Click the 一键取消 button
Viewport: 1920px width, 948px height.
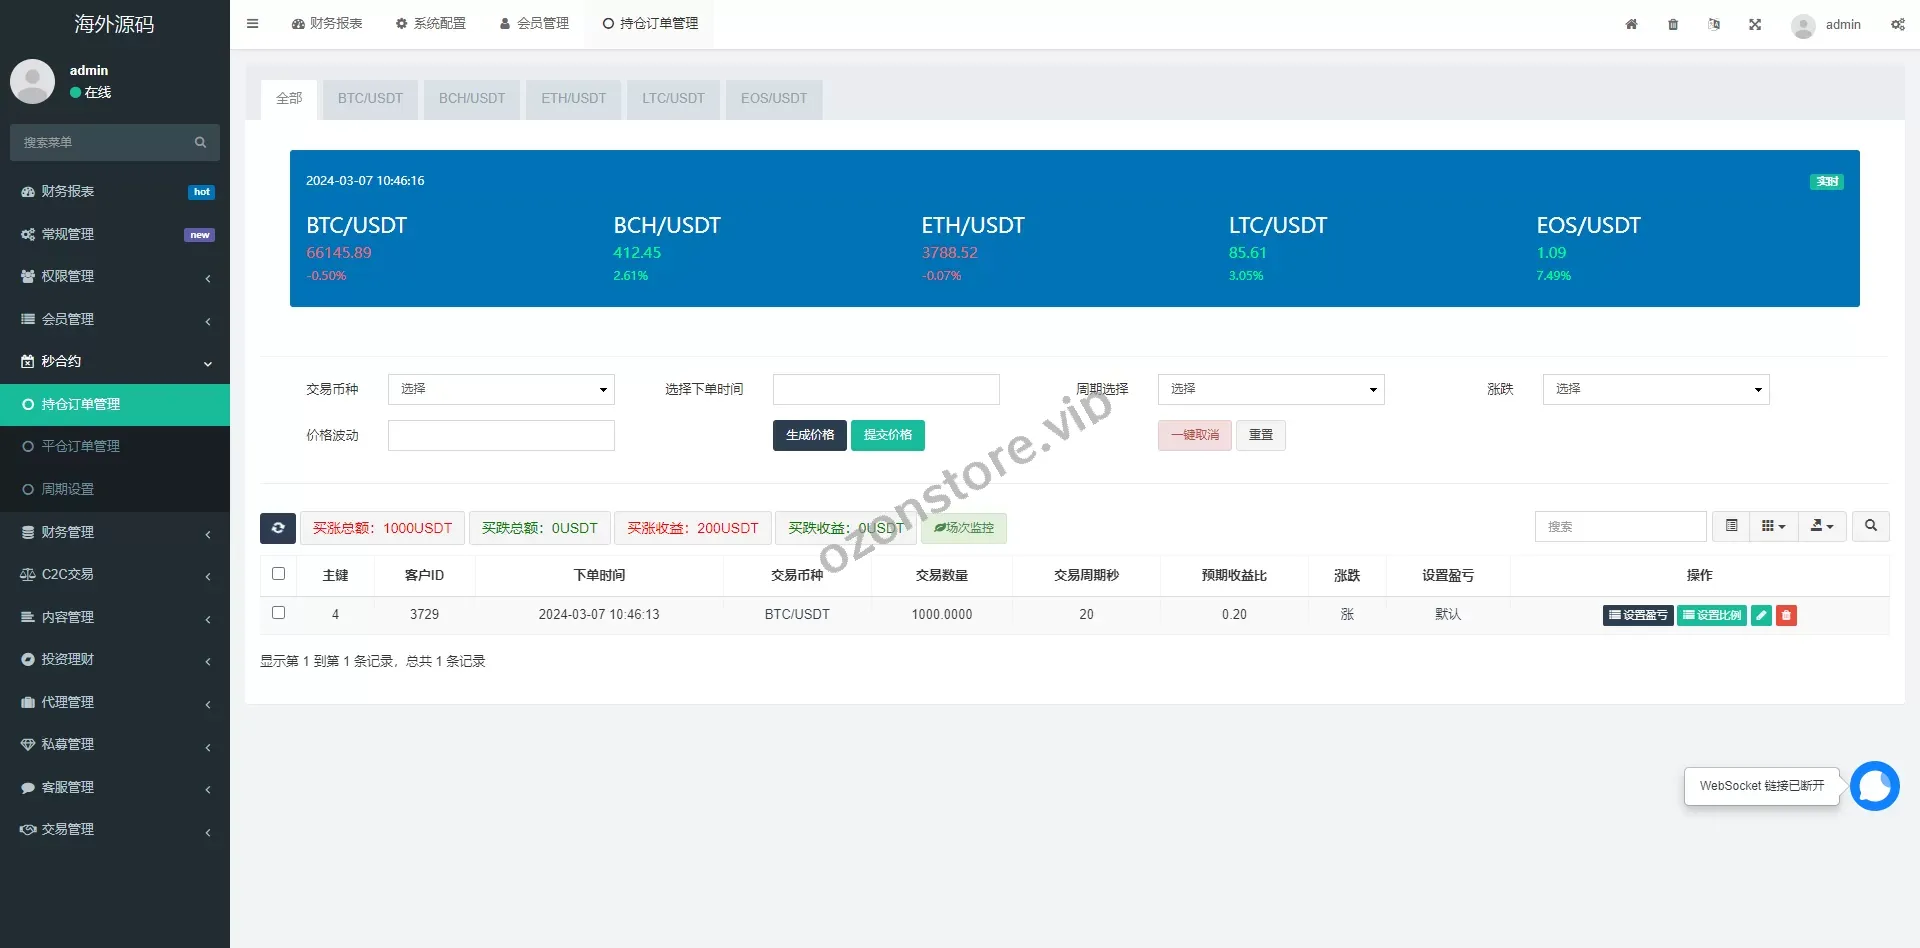click(1194, 435)
